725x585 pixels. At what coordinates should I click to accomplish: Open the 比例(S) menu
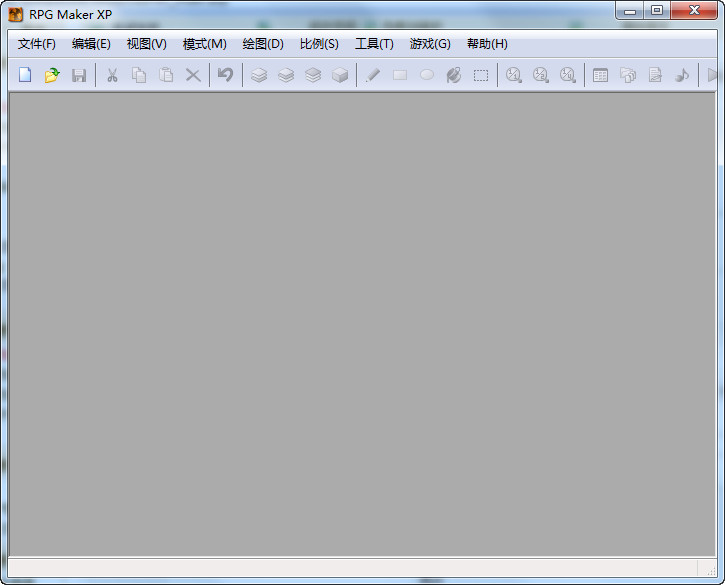(319, 44)
